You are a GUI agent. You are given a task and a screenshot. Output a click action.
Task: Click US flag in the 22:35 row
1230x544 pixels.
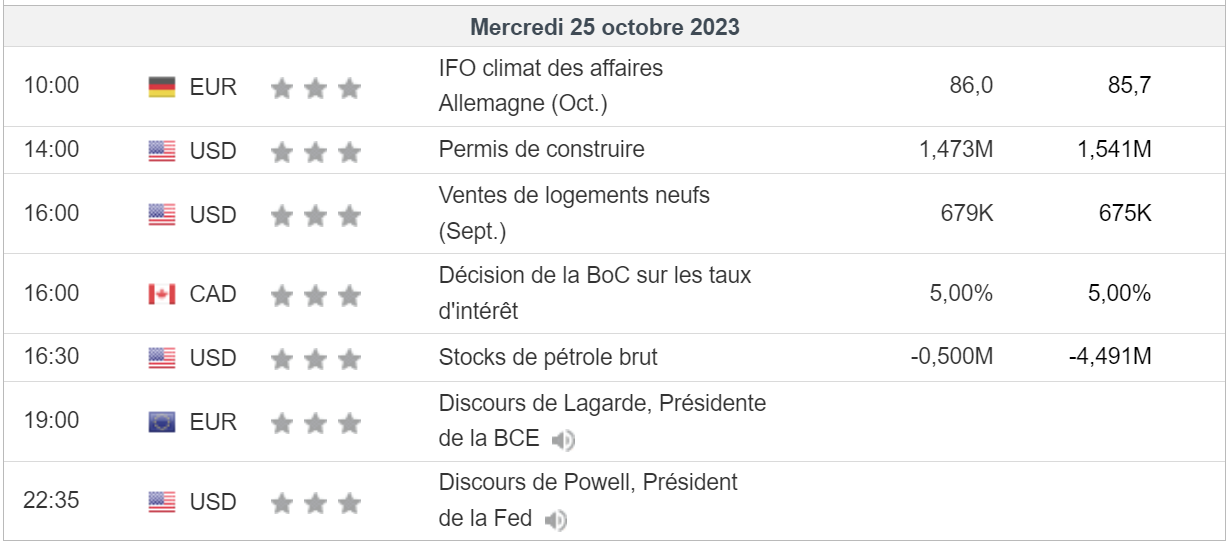pyautogui.click(x=161, y=502)
